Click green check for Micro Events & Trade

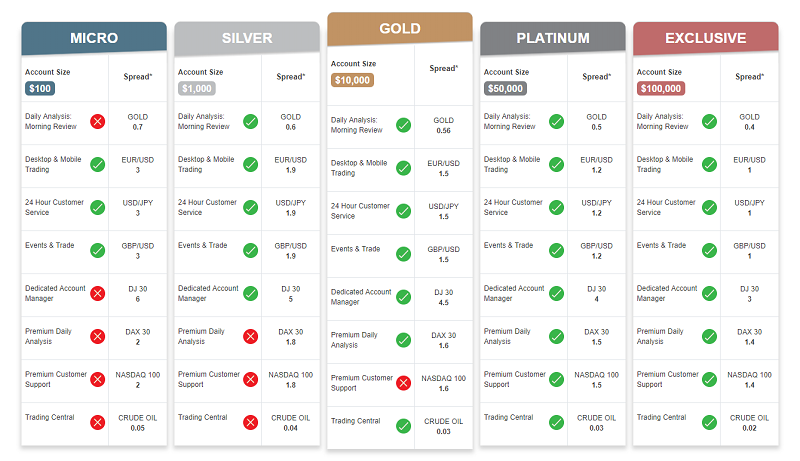(x=97, y=250)
